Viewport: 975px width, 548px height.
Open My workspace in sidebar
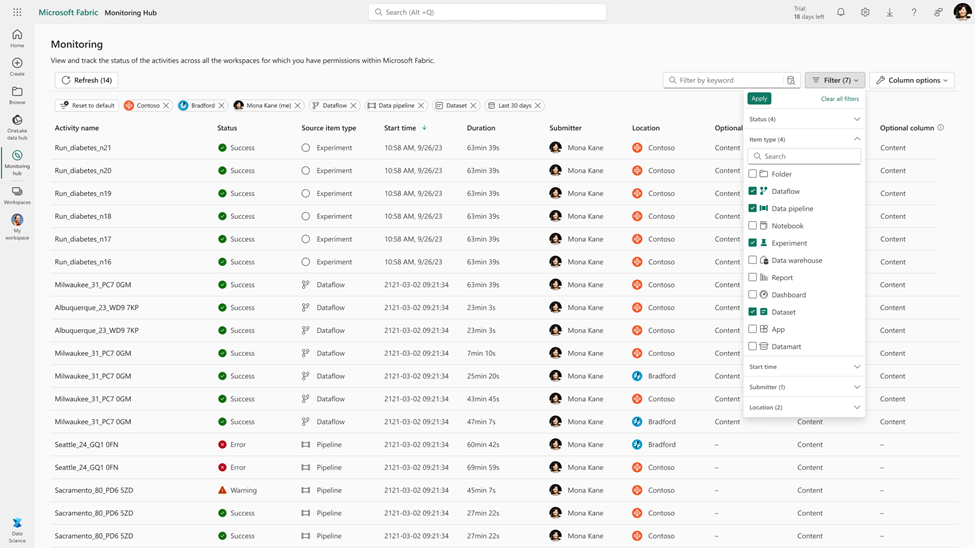[17, 226]
